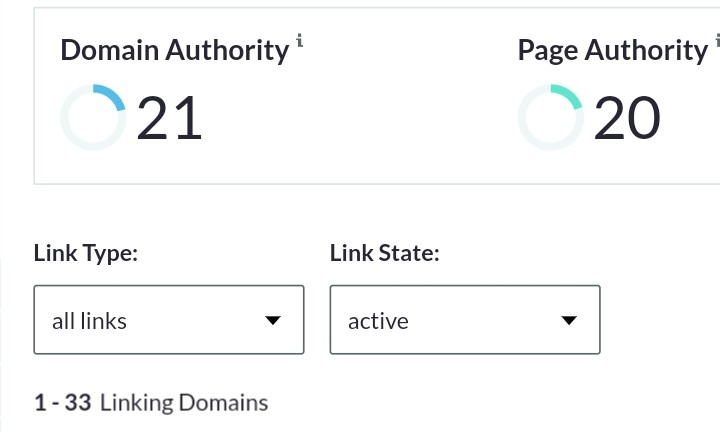This screenshot has width=720, height=432.
Task: Click the "Linking Domains" text
Action: click(184, 403)
